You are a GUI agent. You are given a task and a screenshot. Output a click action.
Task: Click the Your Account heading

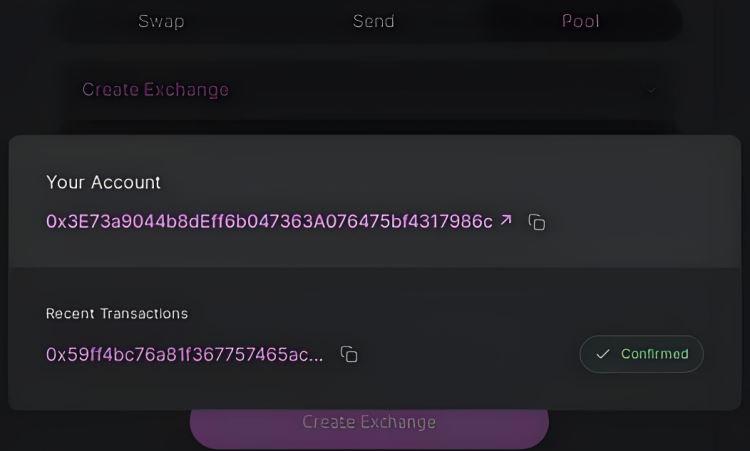(103, 182)
